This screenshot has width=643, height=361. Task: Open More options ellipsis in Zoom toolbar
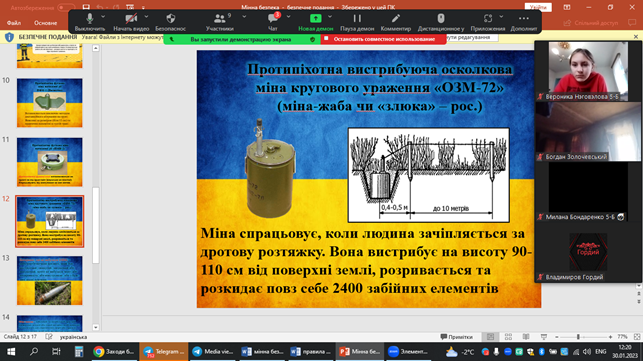pyautogui.click(x=524, y=18)
